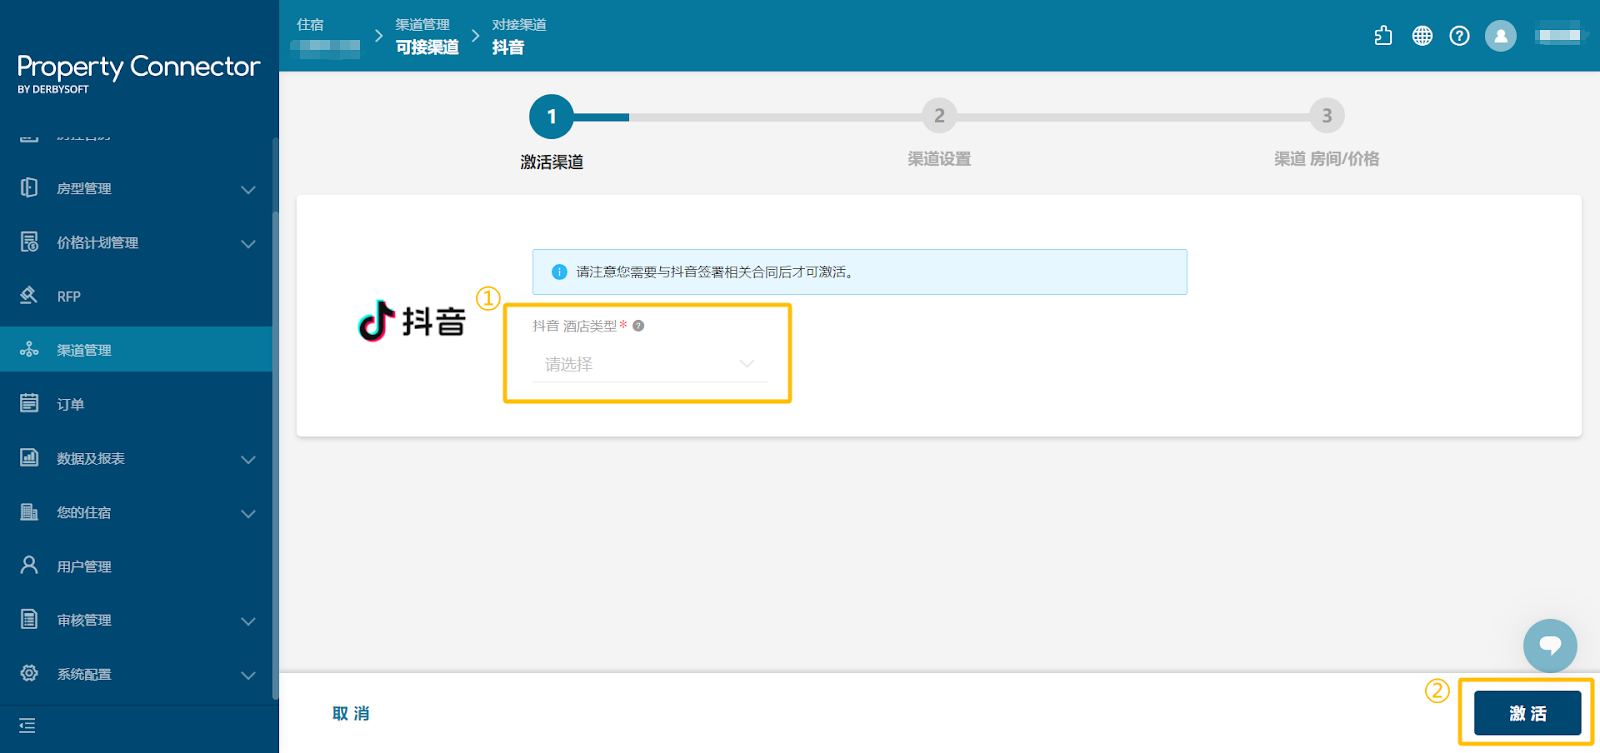Collapse the sidebar with the bottom menu icon
Viewport: 1600px width, 753px height.
point(27,726)
